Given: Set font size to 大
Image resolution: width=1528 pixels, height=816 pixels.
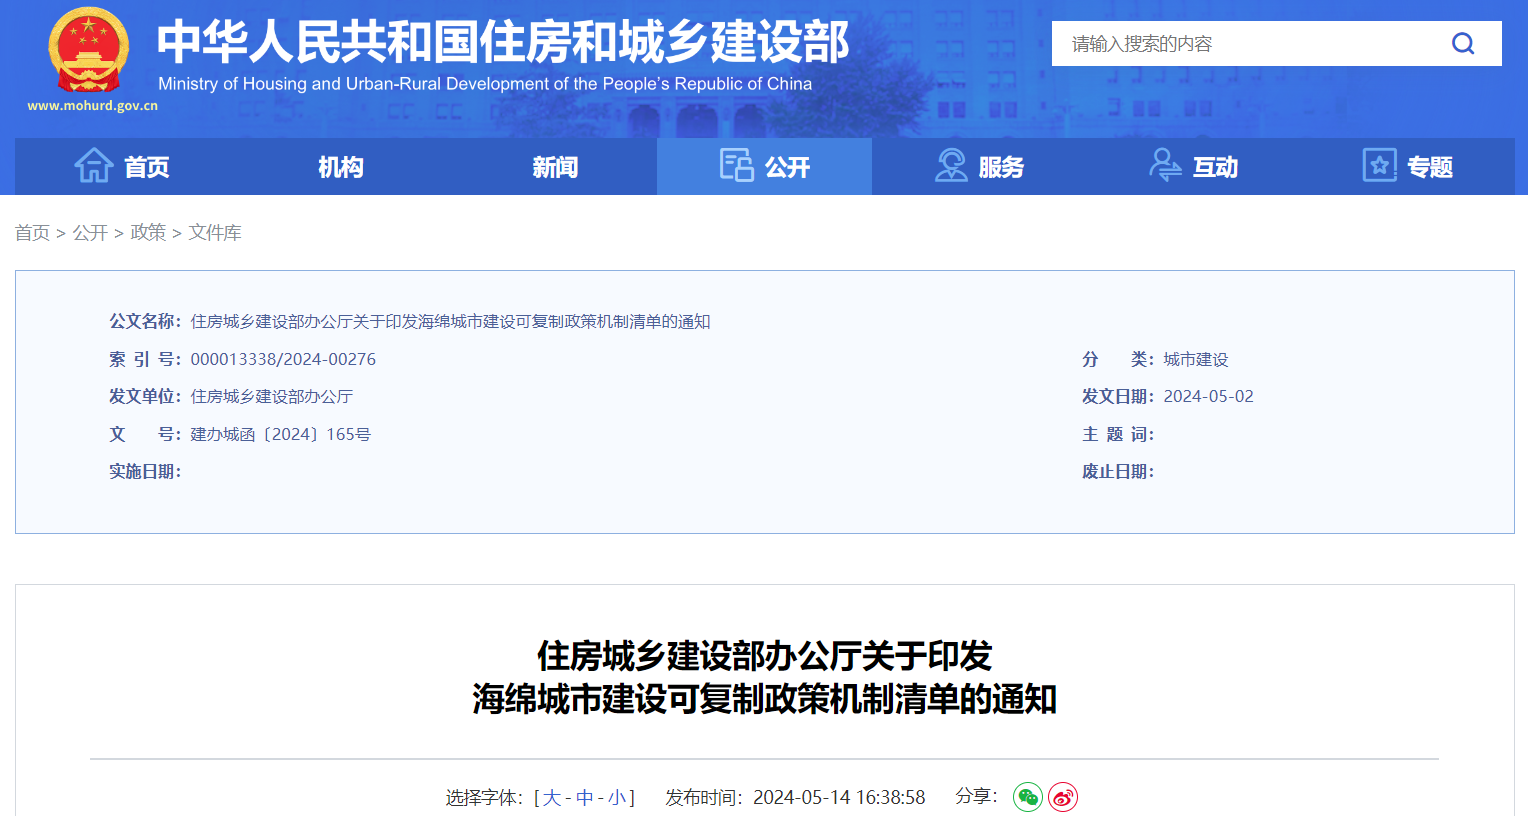Looking at the screenshot, I should (552, 798).
